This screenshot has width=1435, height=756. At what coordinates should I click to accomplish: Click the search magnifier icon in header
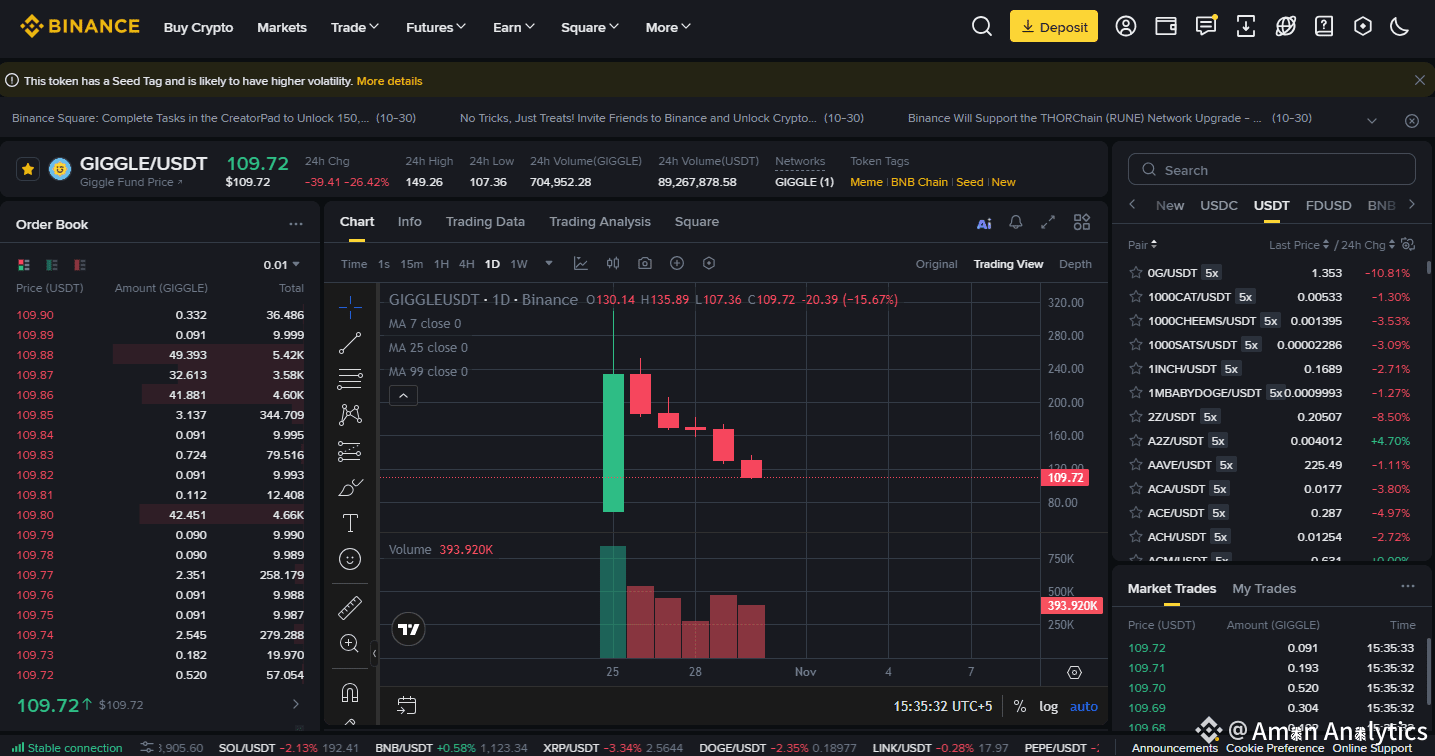(x=982, y=27)
